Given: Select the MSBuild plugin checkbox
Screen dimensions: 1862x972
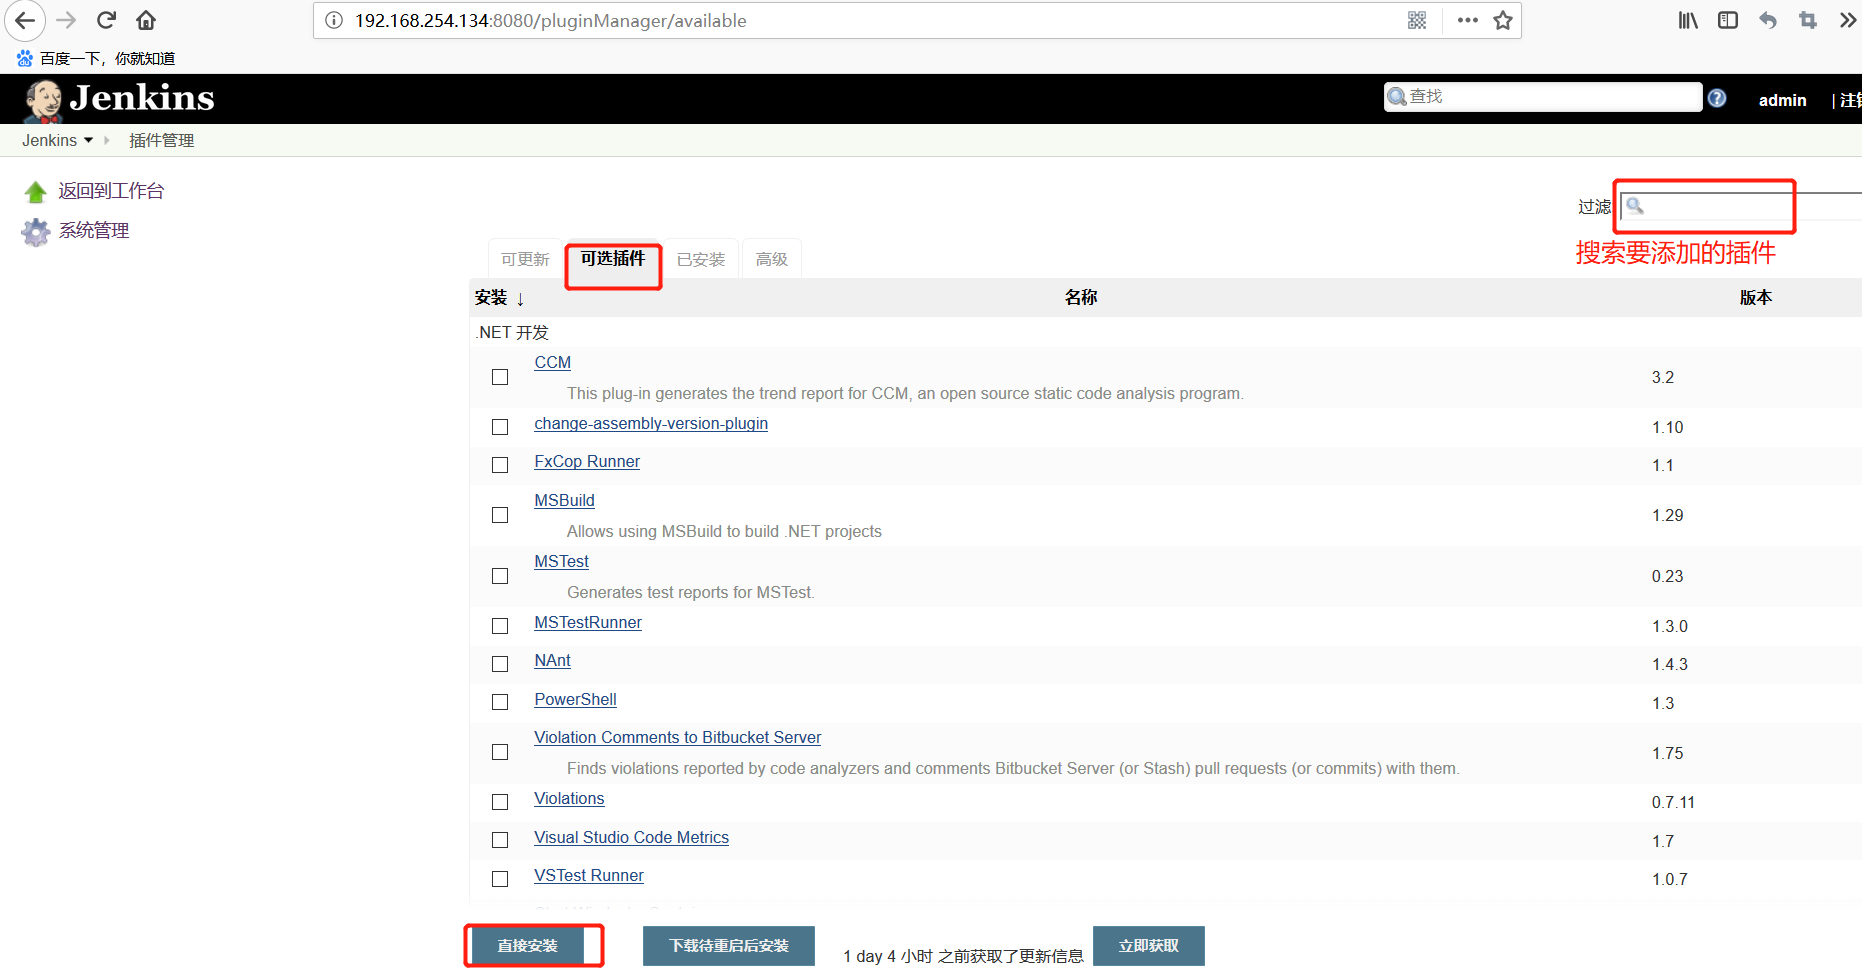Looking at the screenshot, I should (x=500, y=515).
